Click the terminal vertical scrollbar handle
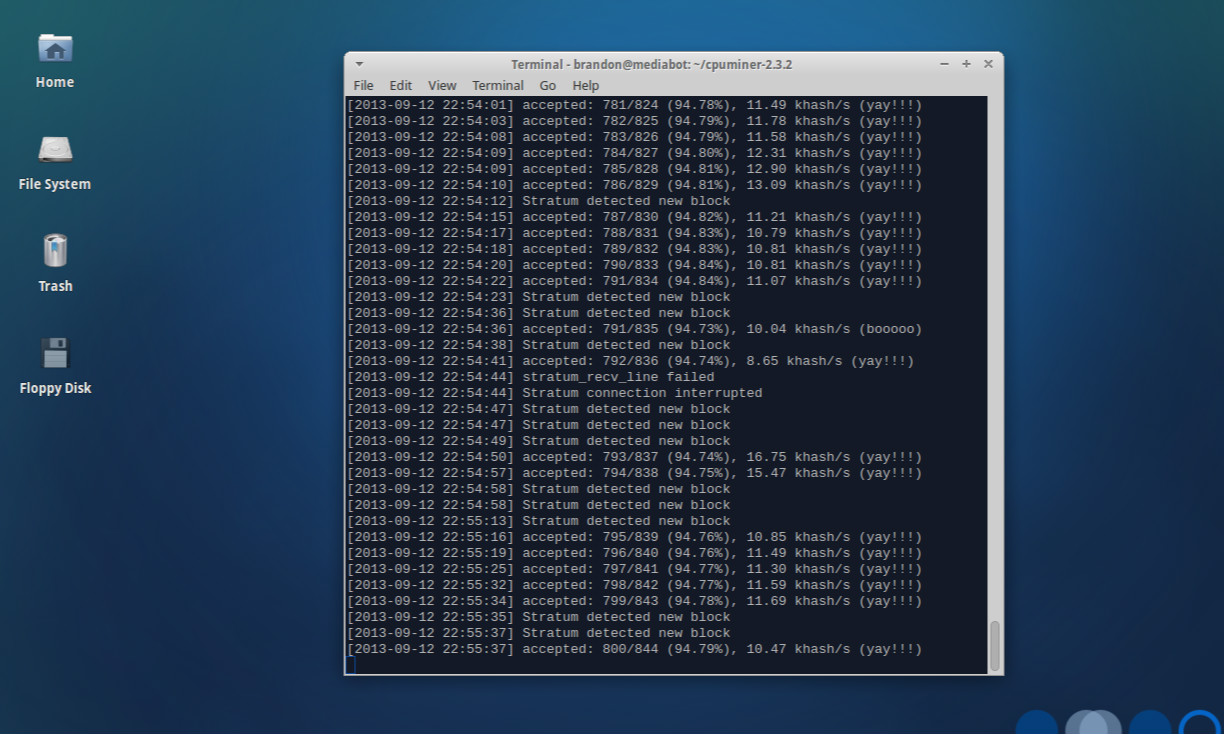The width and height of the screenshot is (1224, 734). tap(994, 646)
